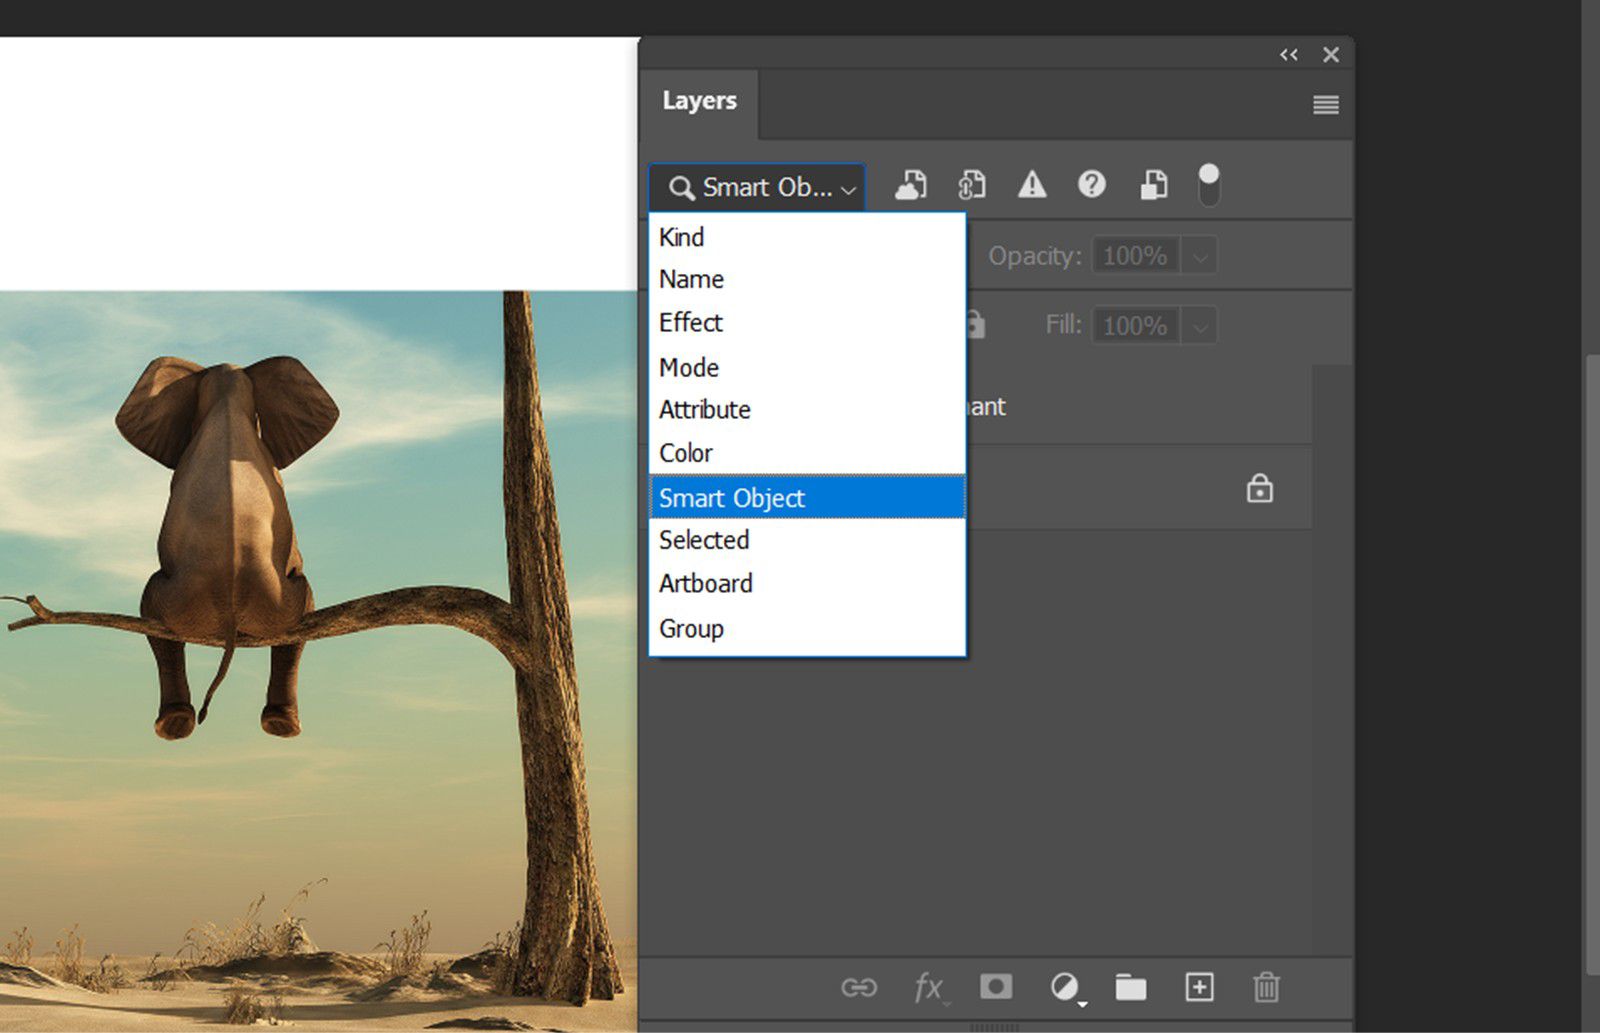Viewport: 1600px width, 1033px height.
Task: Select Kind from the filter list
Action: click(x=681, y=237)
